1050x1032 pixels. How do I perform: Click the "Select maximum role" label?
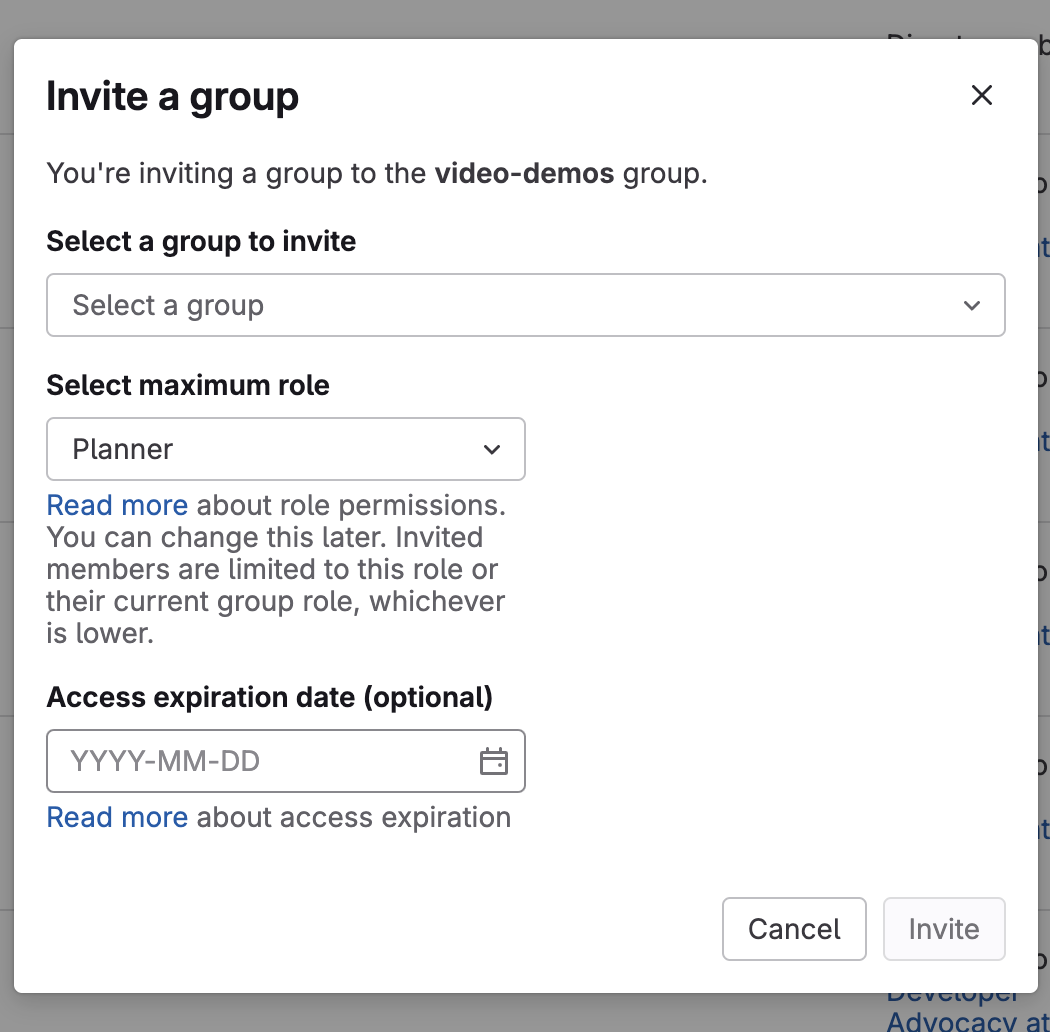coord(187,385)
